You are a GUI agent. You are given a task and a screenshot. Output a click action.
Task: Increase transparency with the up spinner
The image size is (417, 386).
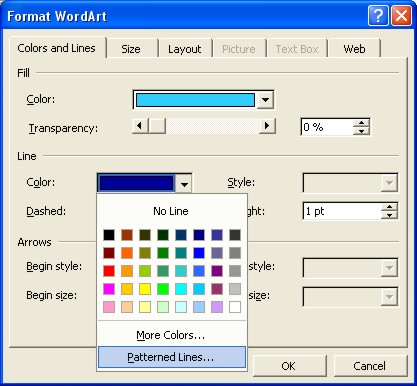[361, 123]
